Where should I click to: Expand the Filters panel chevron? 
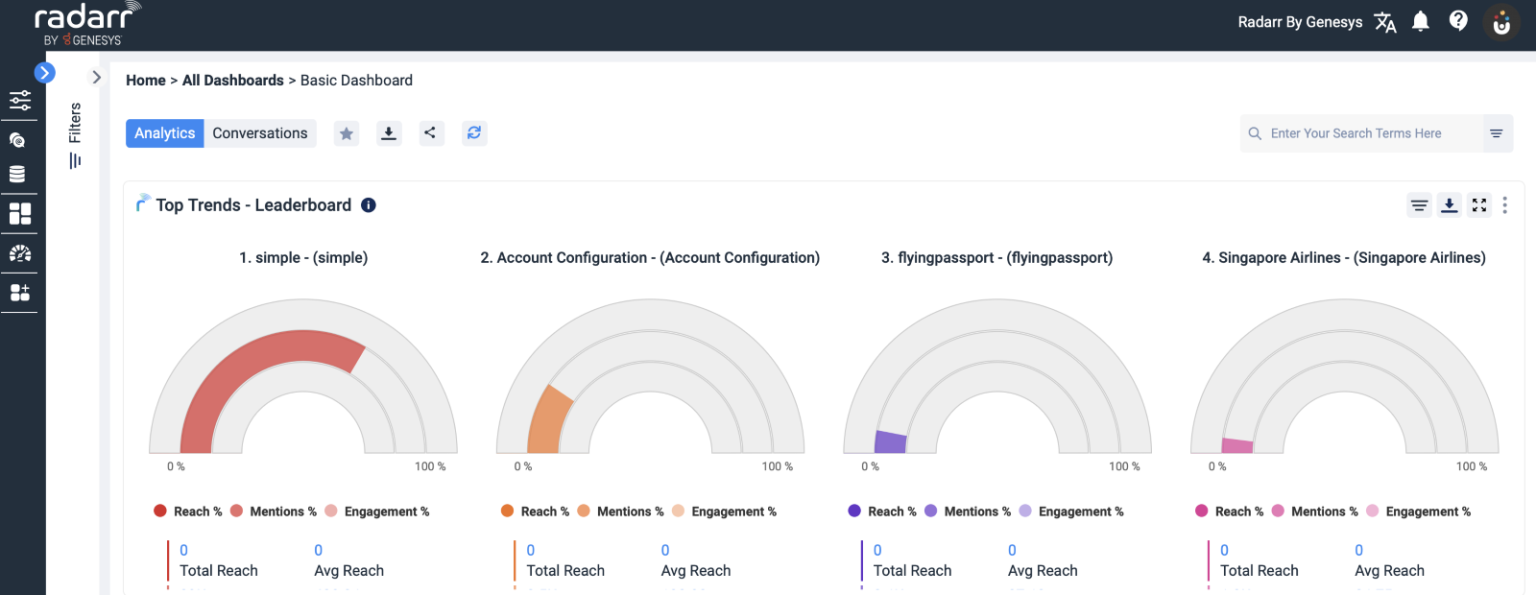point(96,76)
